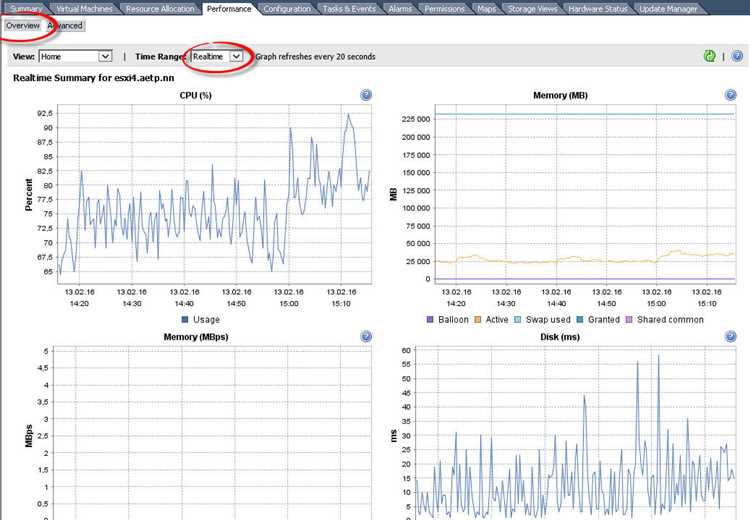This screenshot has height=520, width=750.
Task: Open the Summary tab
Action: [x=26, y=9]
